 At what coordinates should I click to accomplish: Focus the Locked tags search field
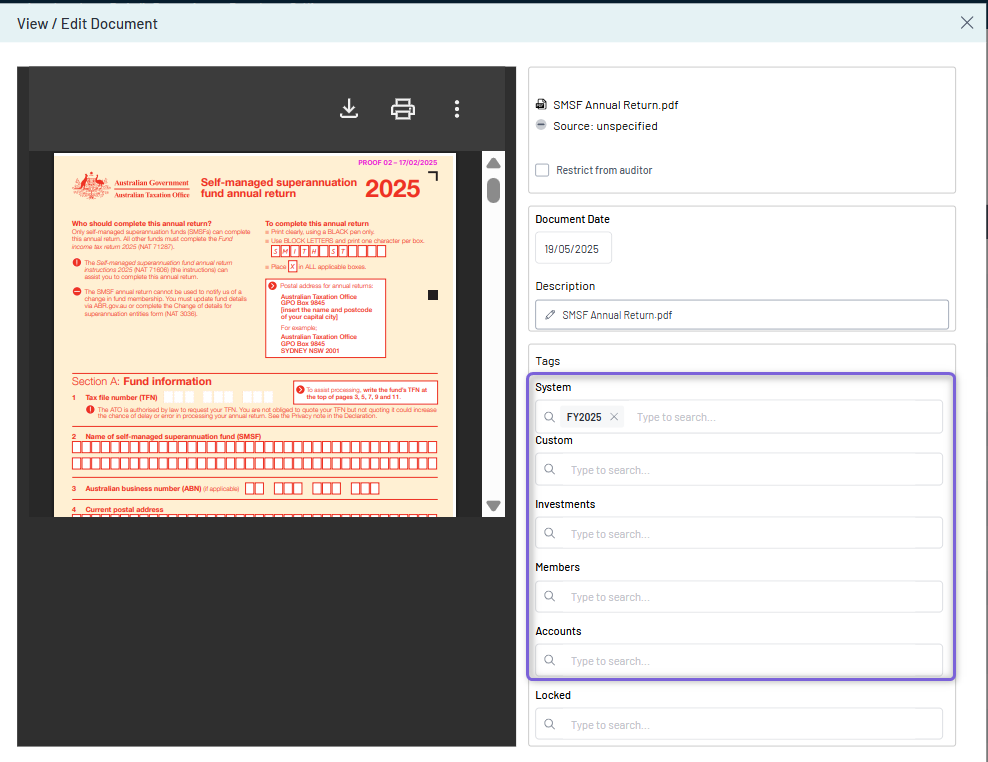738,724
